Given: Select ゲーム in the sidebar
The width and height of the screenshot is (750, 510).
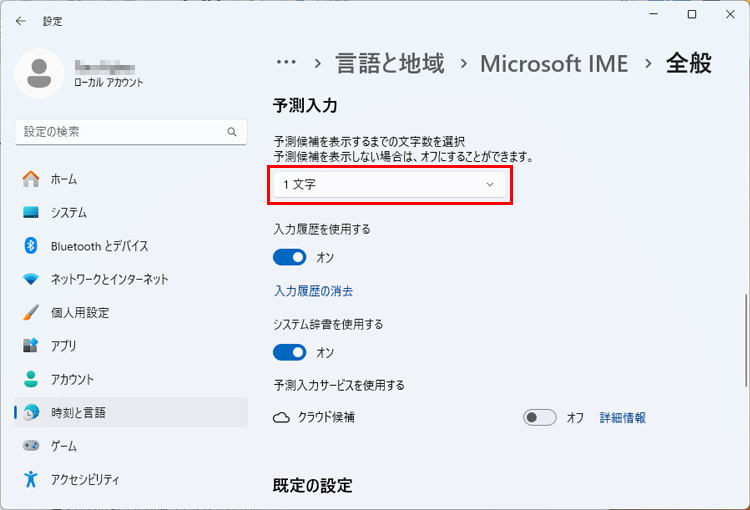Looking at the screenshot, I should click(64, 446).
